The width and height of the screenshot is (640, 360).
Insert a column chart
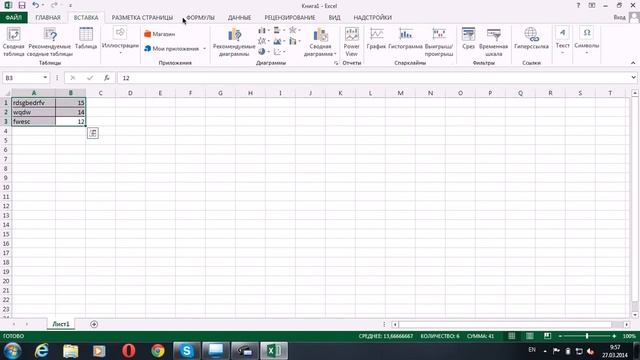pyautogui.click(x=264, y=31)
